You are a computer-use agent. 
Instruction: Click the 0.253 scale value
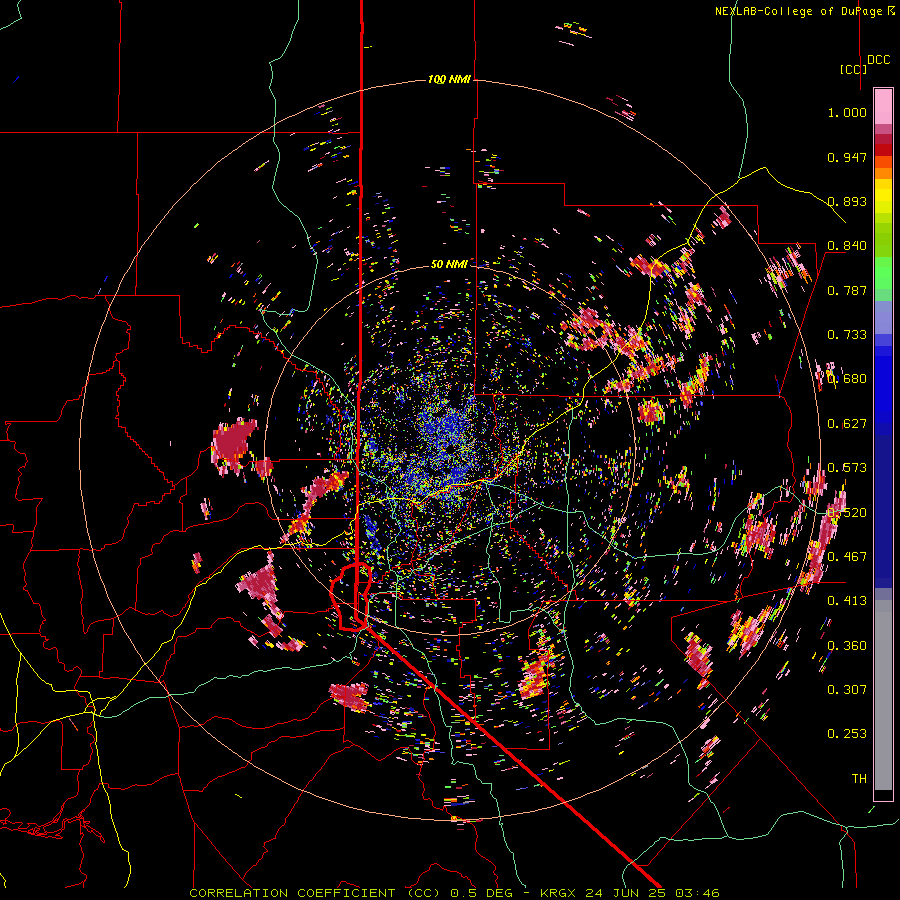click(847, 734)
